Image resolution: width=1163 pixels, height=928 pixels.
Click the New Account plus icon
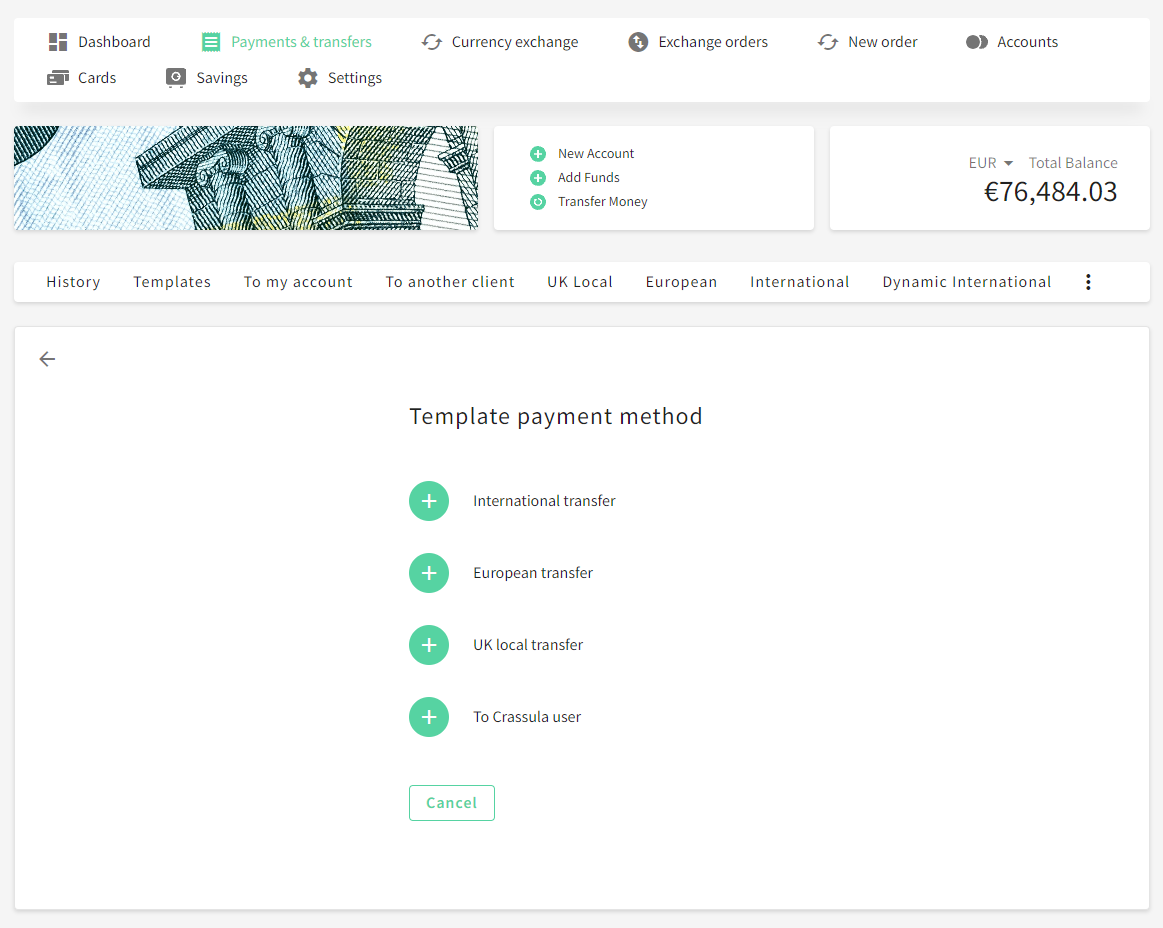(538, 154)
